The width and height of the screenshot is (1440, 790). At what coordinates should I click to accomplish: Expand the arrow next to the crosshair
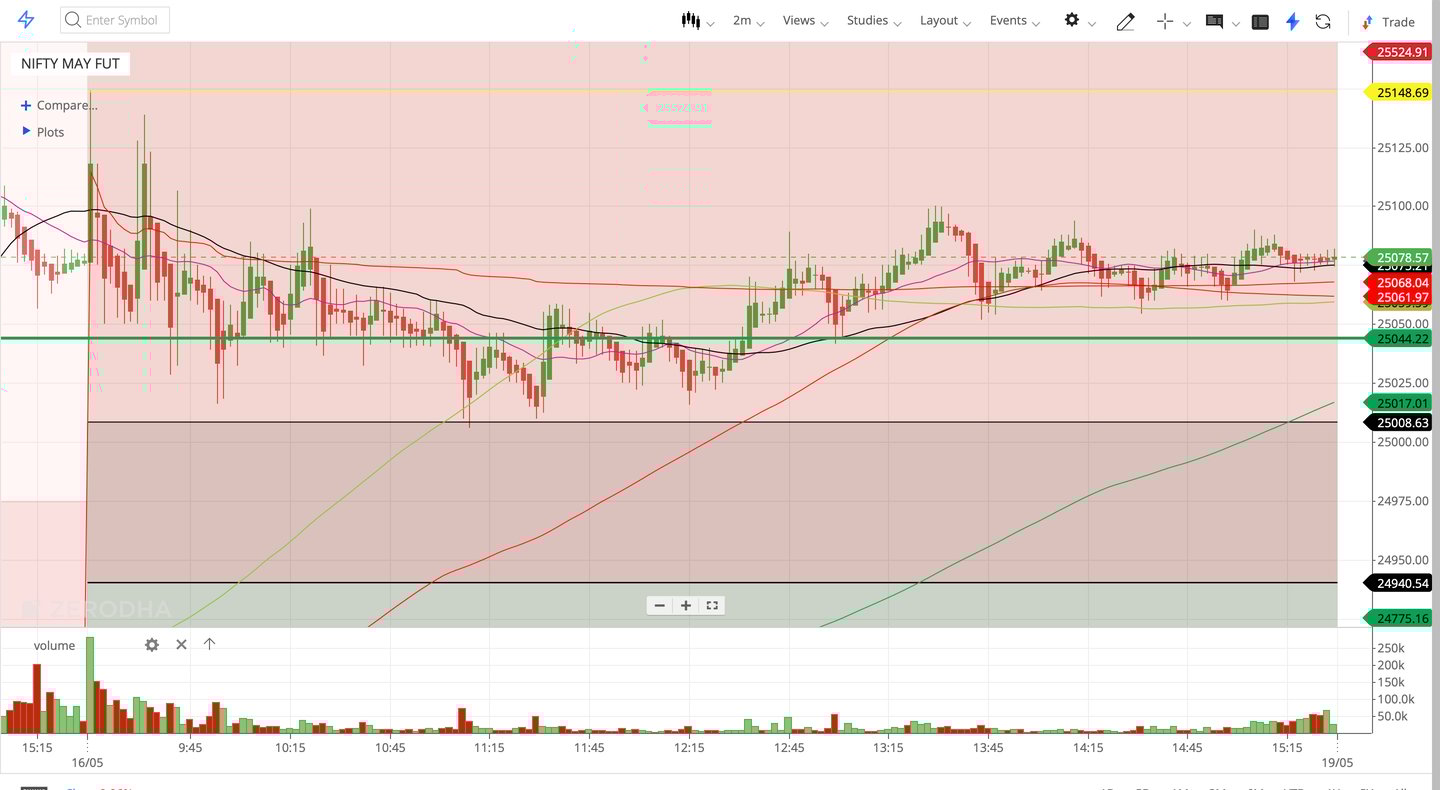tap(1187, 23)
